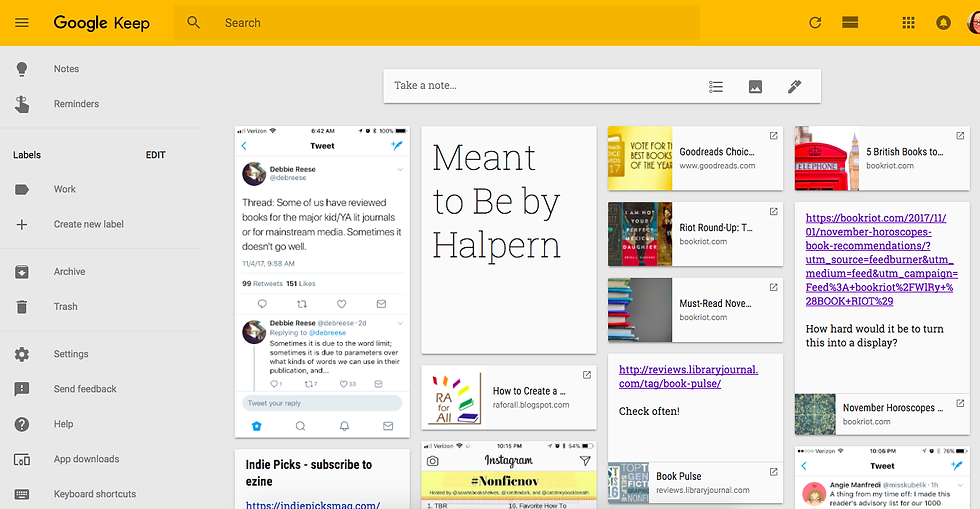Edit labels via the EDIT button

pyautogui.click(x=156, y=155)
